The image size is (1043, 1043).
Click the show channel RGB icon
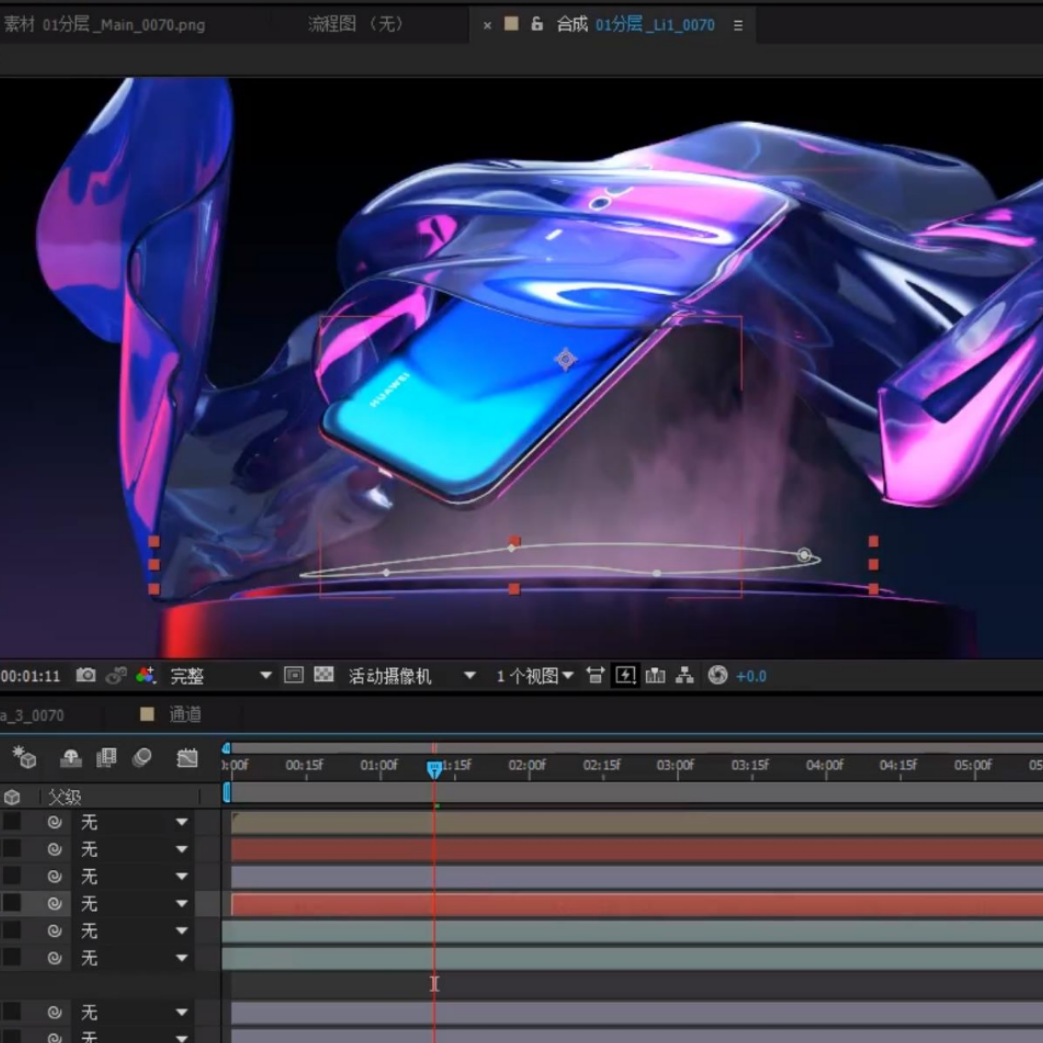tap(146, 676)
